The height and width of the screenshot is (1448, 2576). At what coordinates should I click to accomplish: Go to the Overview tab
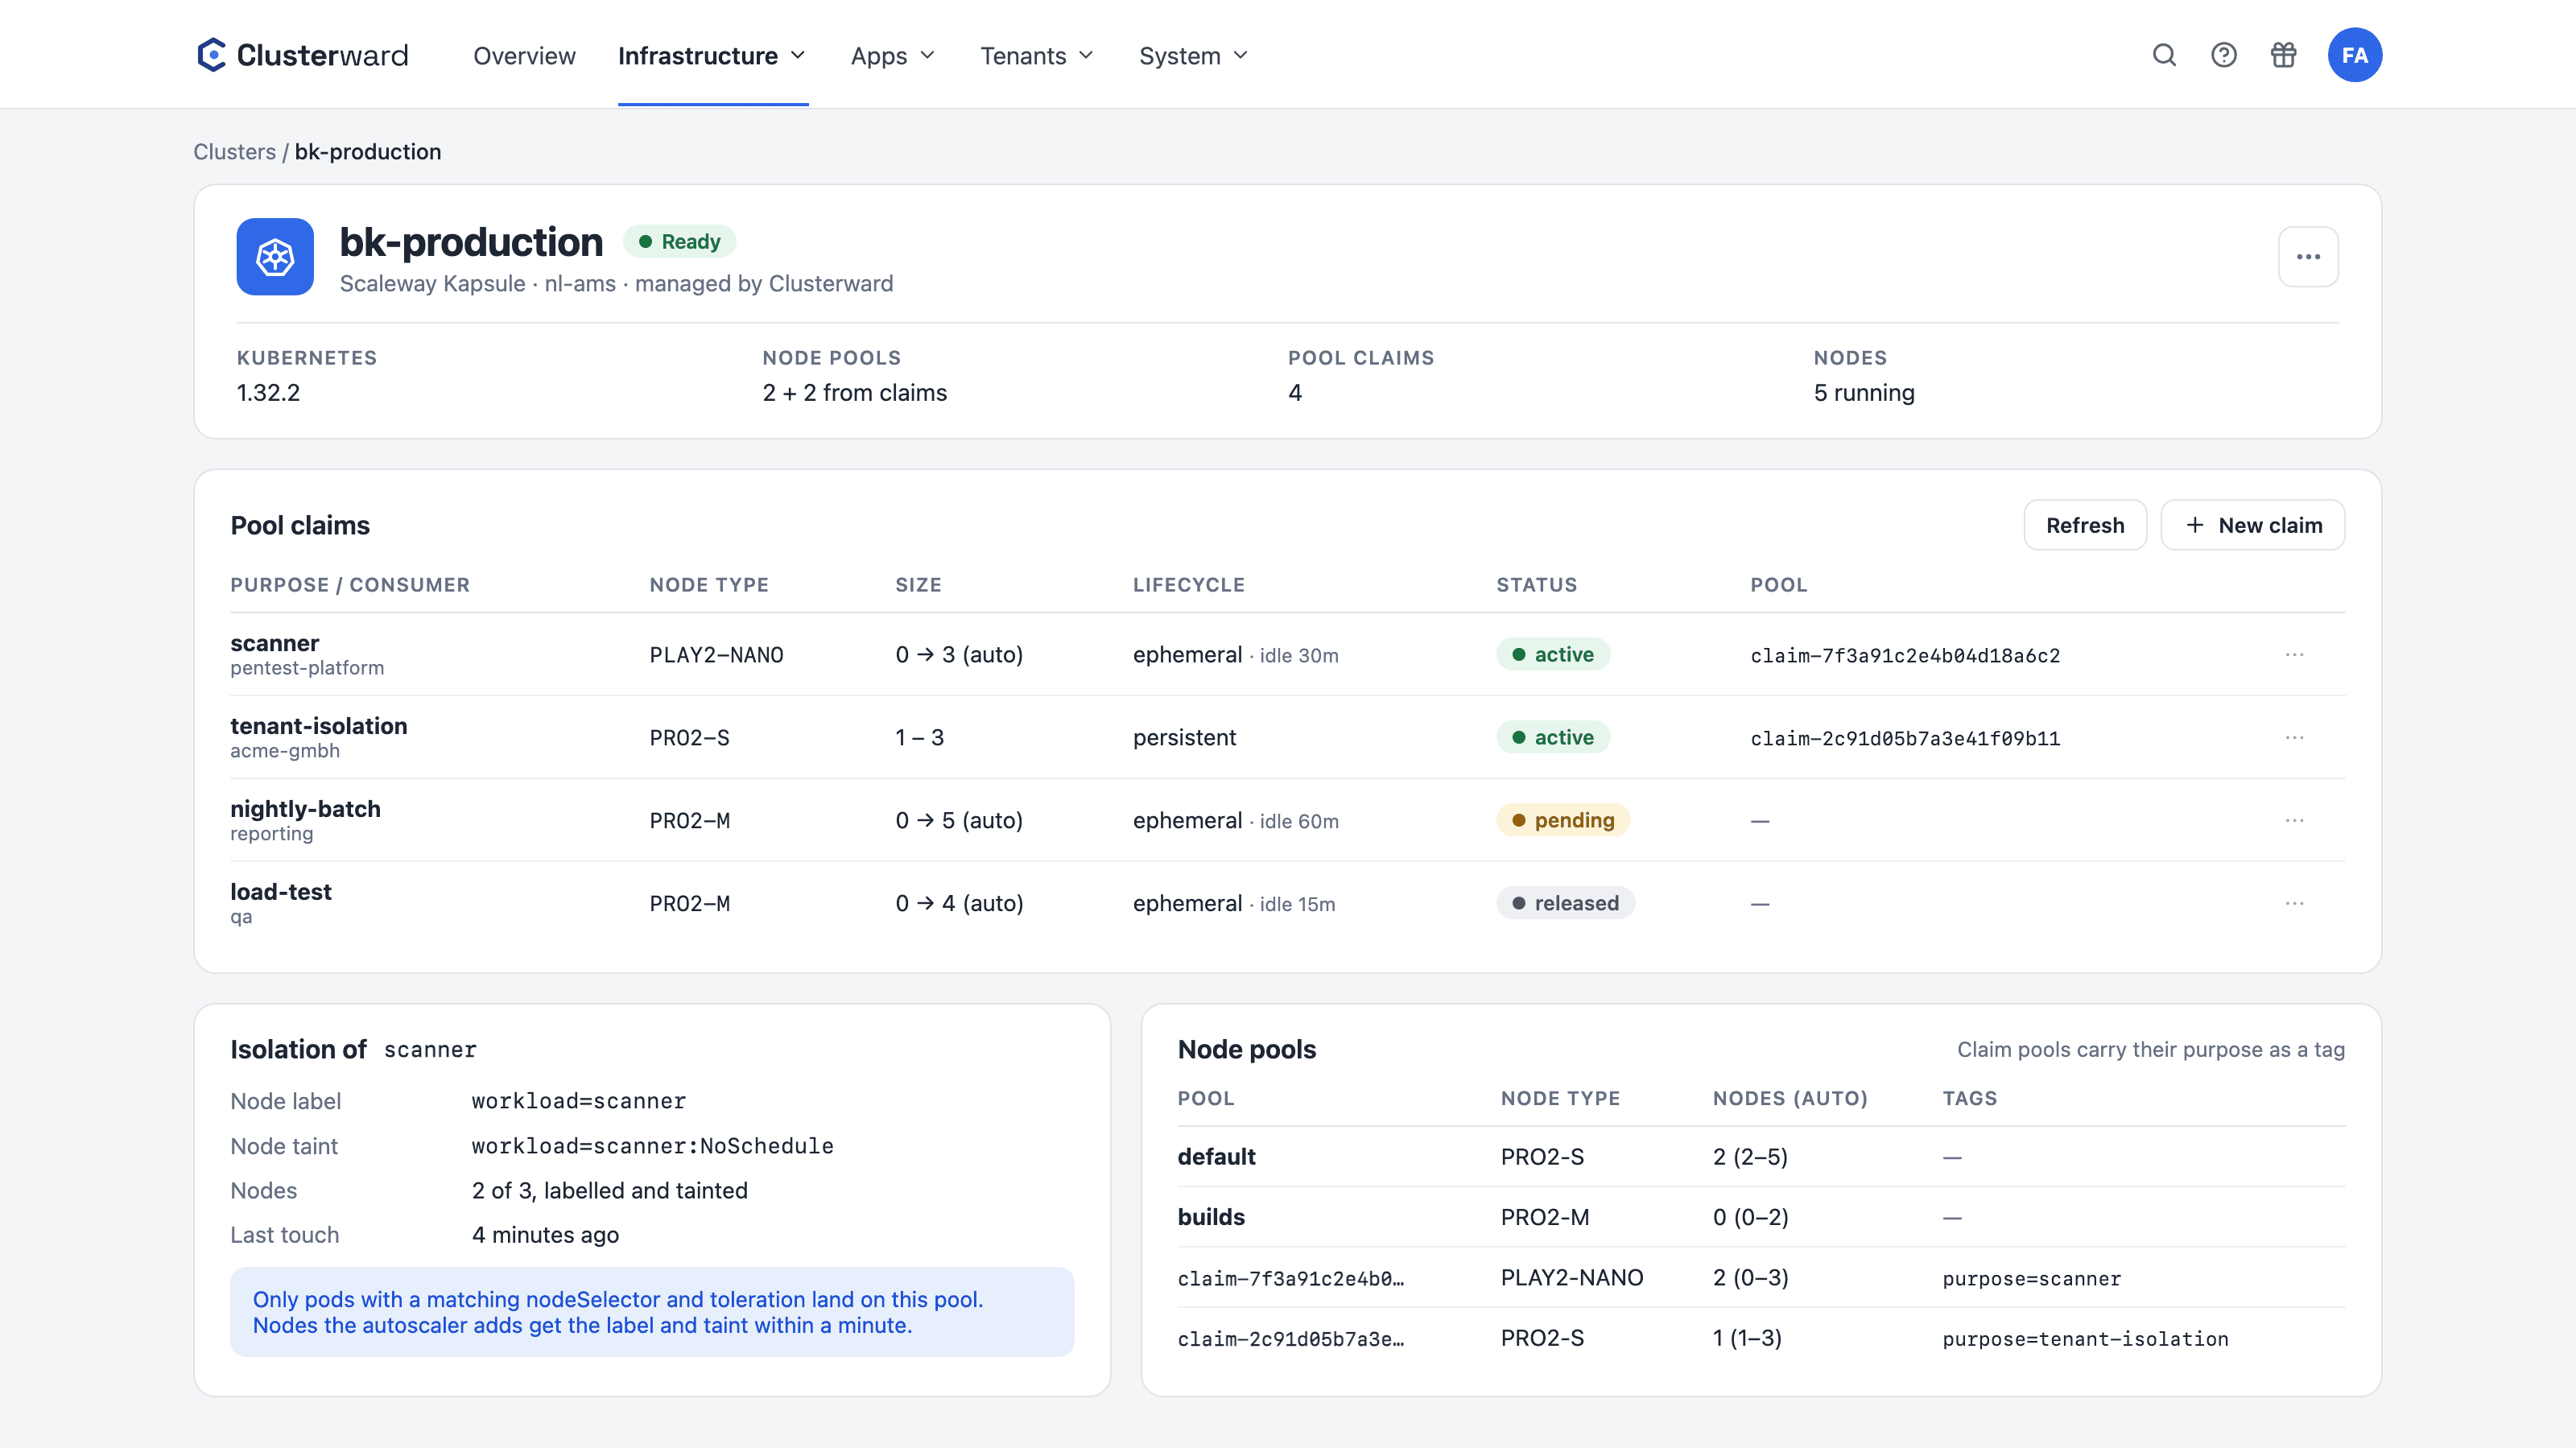point(524,56)
